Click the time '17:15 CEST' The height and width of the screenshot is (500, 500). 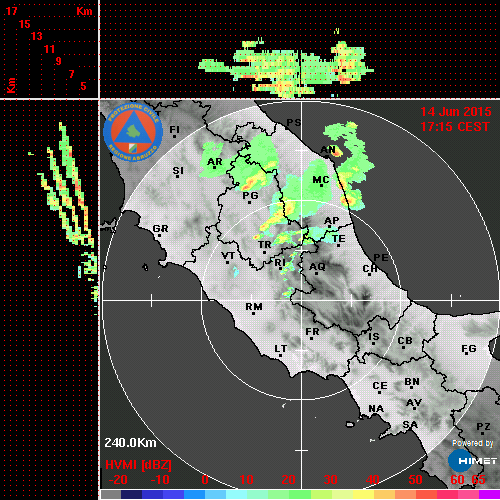pyautogui.click(x=455, y=127)
